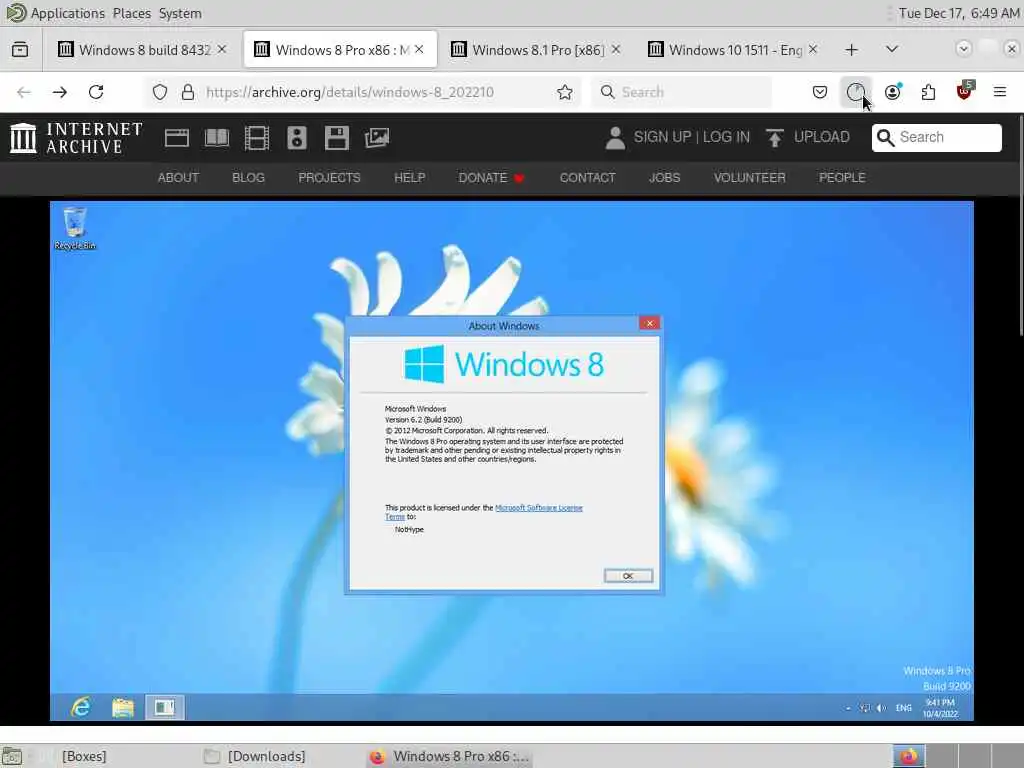Click the site security padlock icon

click(x=188, y=92)
